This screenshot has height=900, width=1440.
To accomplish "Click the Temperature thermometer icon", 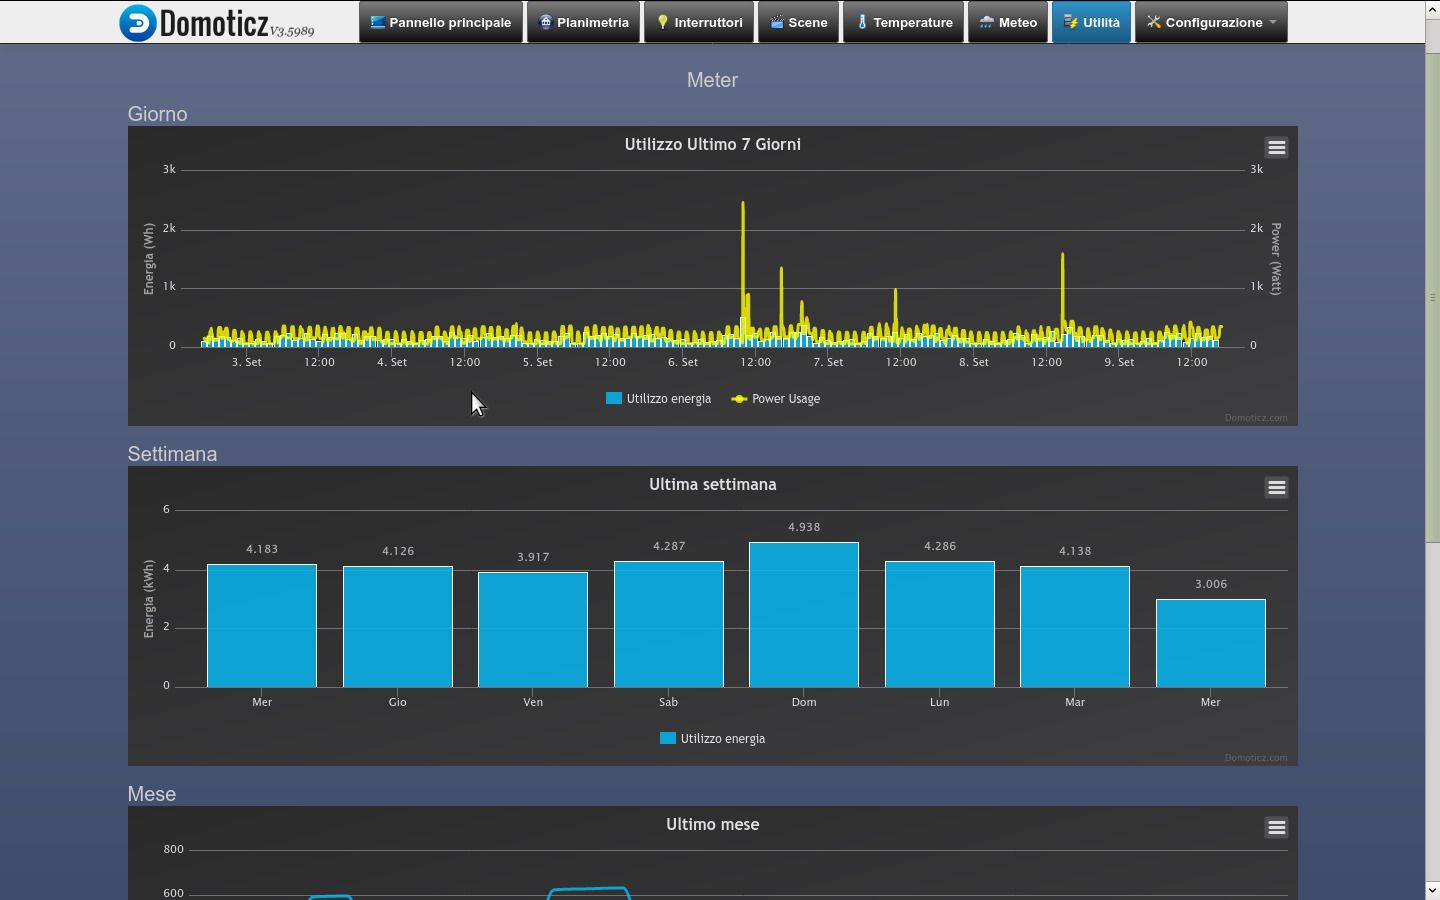I will pyautogui.click(x=864, y=21).
